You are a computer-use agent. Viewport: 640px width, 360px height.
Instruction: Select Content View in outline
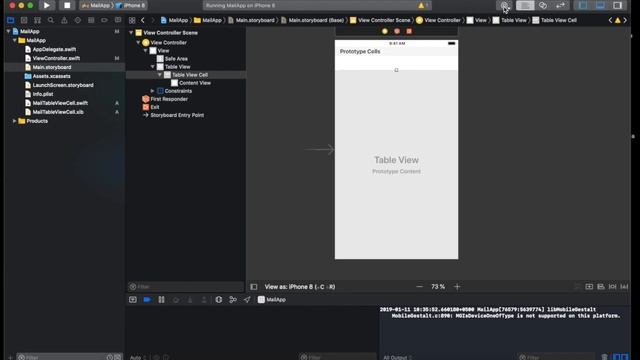tap(195, 83)
